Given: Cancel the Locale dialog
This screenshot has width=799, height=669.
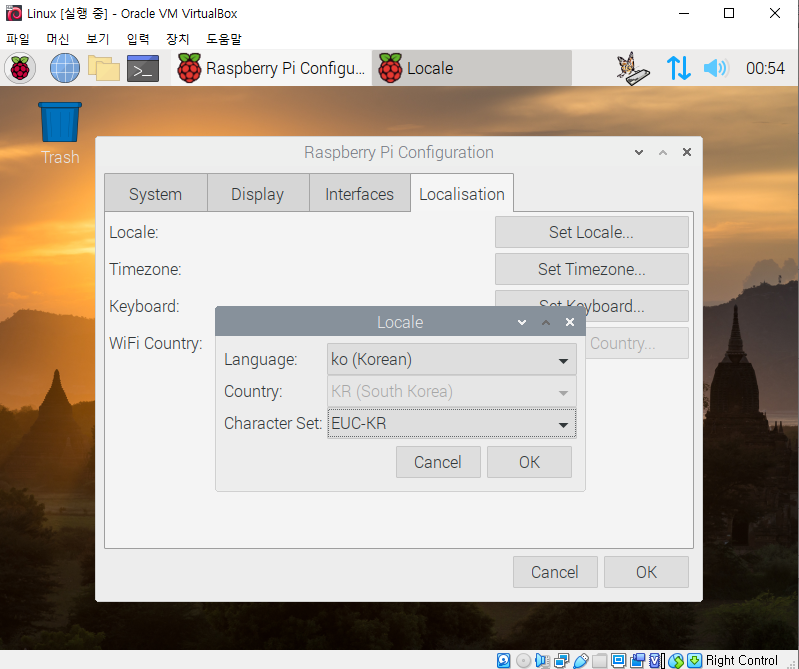Looking at the screenshot, I should click(438, 462).
